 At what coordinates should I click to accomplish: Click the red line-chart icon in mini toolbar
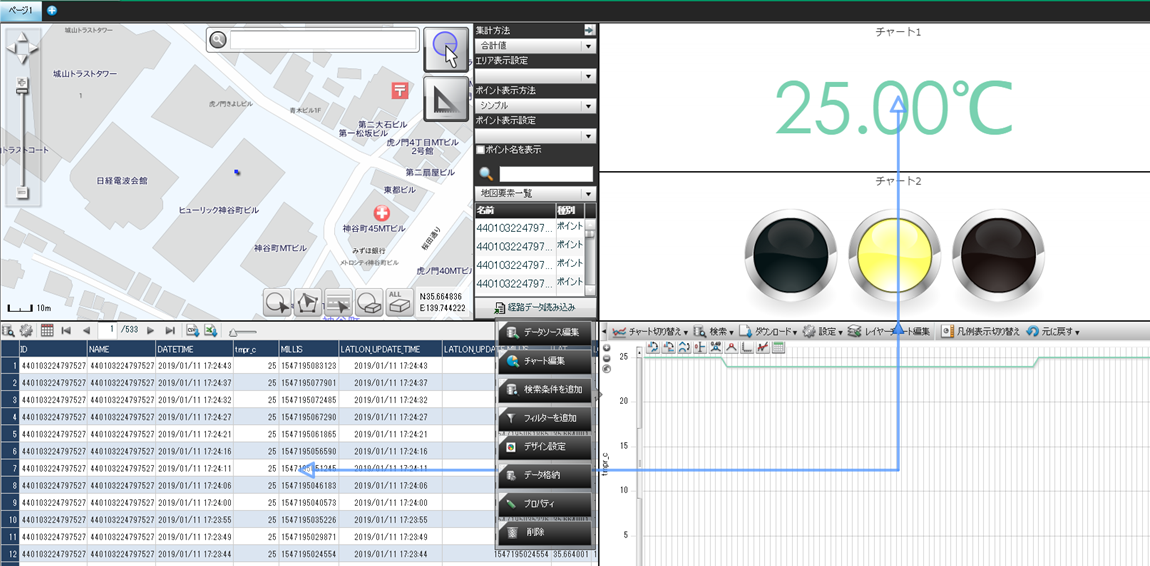(x=763, y=348)
